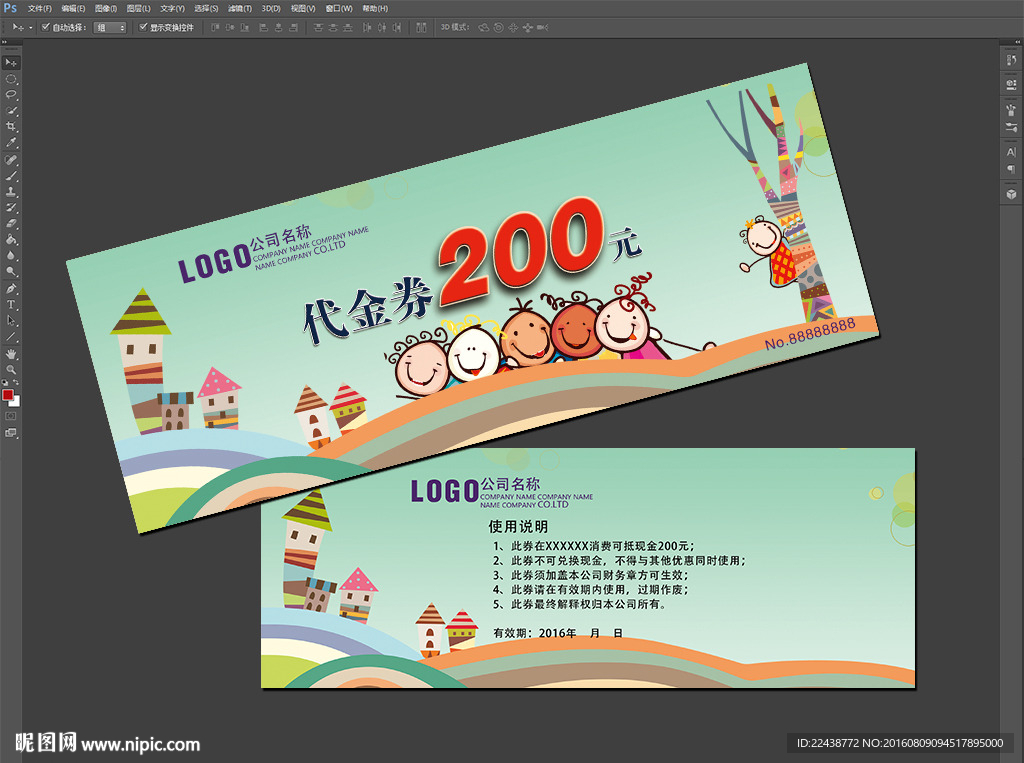Open the 滤镜(T) menu
Viewport: 1024px width, 763px height.
tap(240, 8)
